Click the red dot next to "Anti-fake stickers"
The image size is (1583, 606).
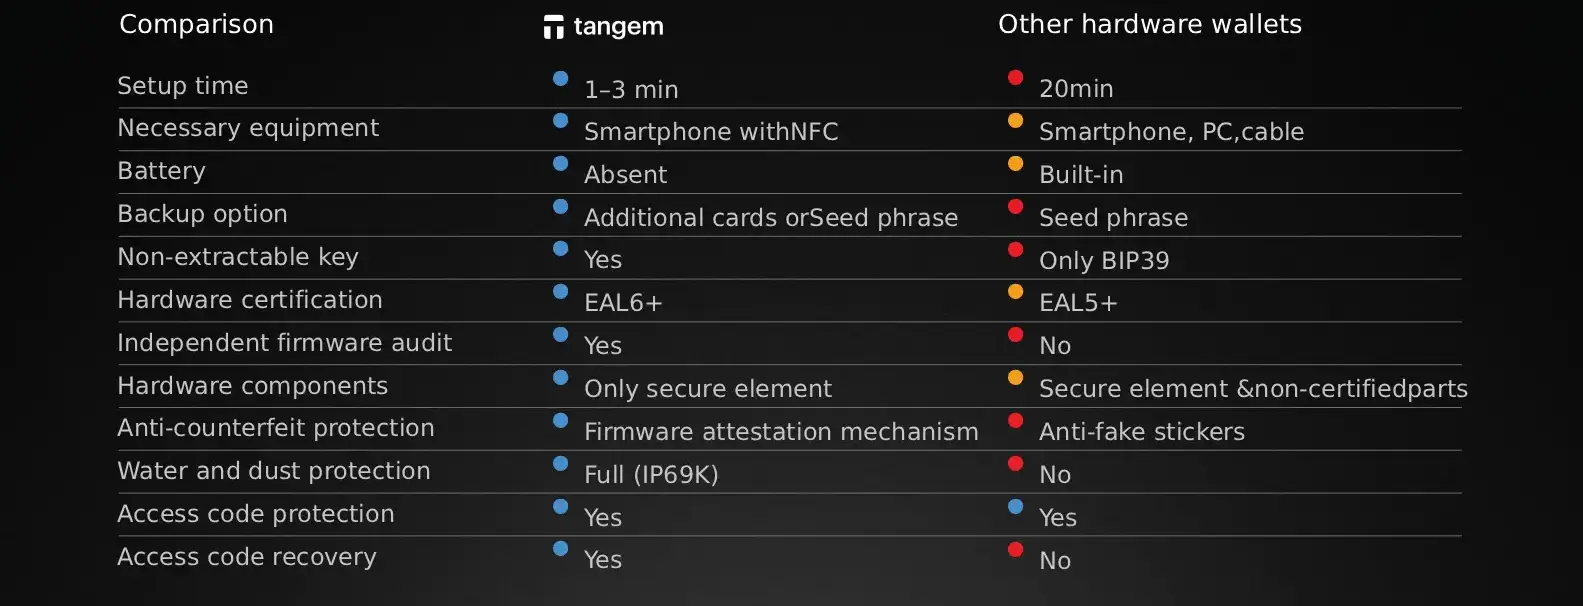pyautogui.click(x=1015, y=420)
